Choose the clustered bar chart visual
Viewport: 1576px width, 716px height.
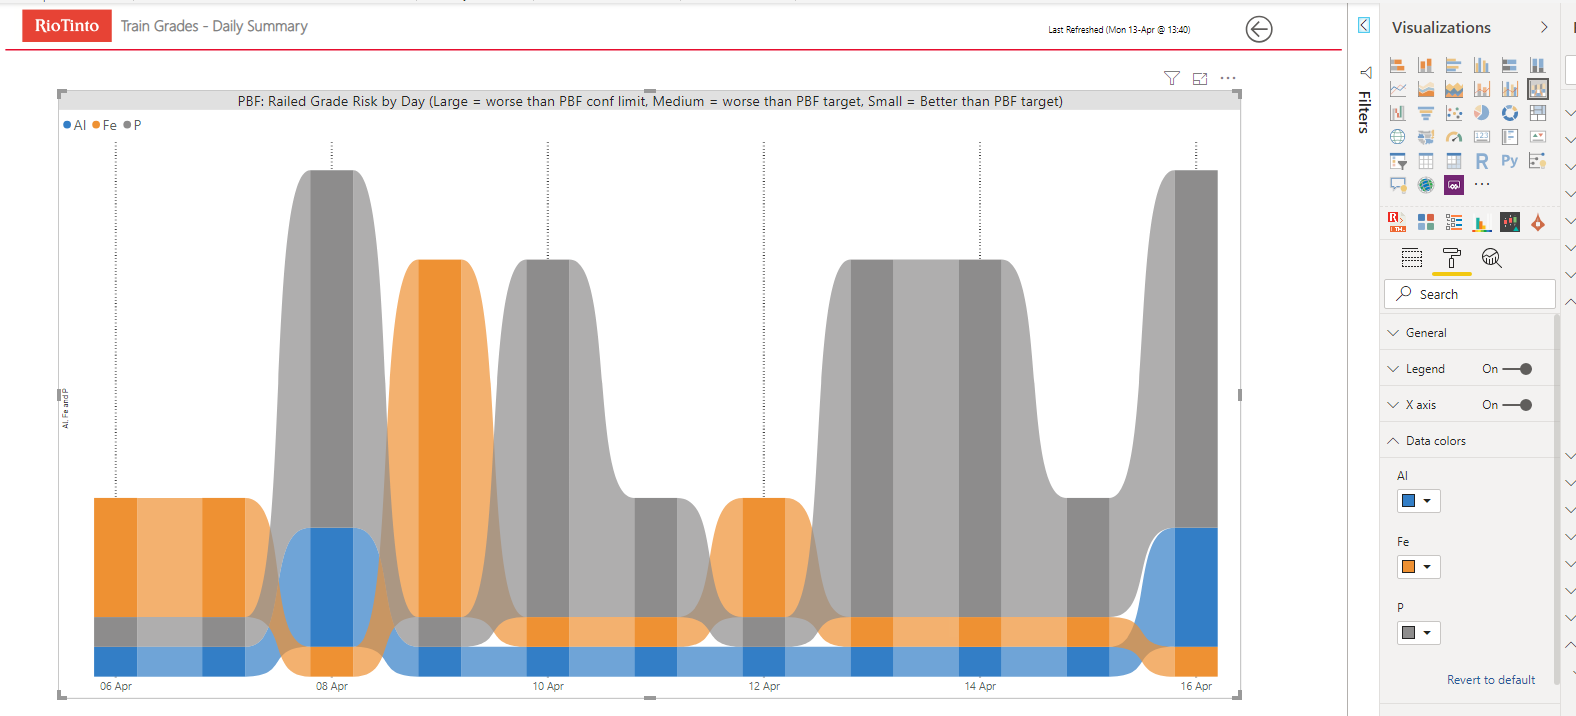[1454, 65]
